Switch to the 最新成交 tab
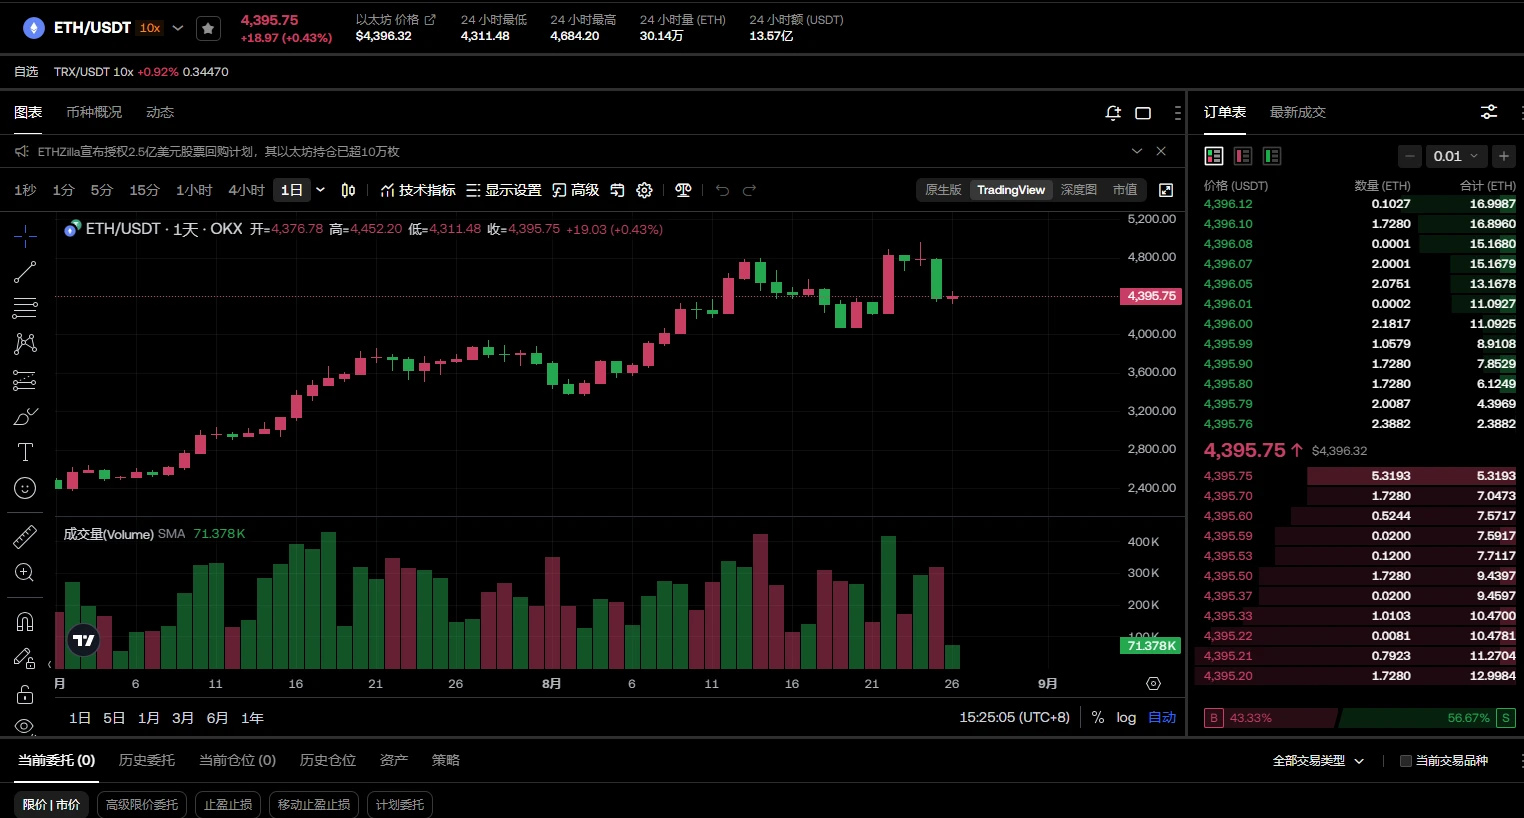Image resolution: width=1524 pixels, height=818 pixels. tap(1297, 112)
